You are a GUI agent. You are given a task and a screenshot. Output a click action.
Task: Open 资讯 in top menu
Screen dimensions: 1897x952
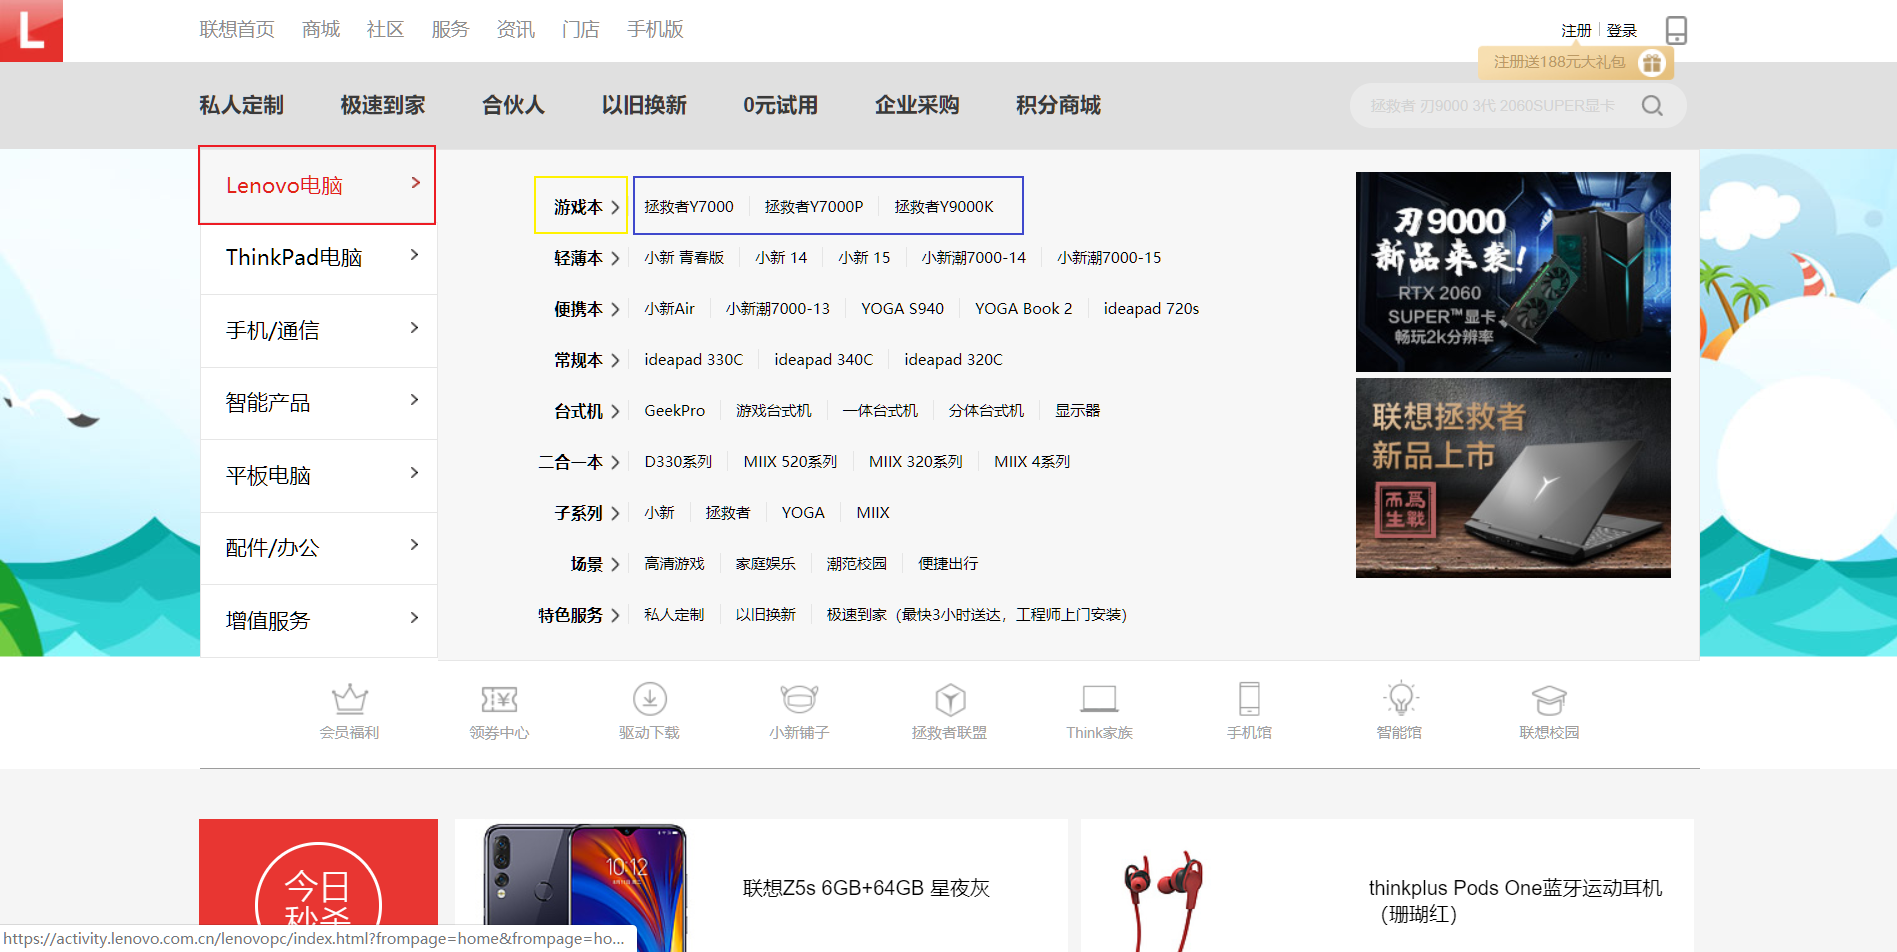click(x=515, y=30)
